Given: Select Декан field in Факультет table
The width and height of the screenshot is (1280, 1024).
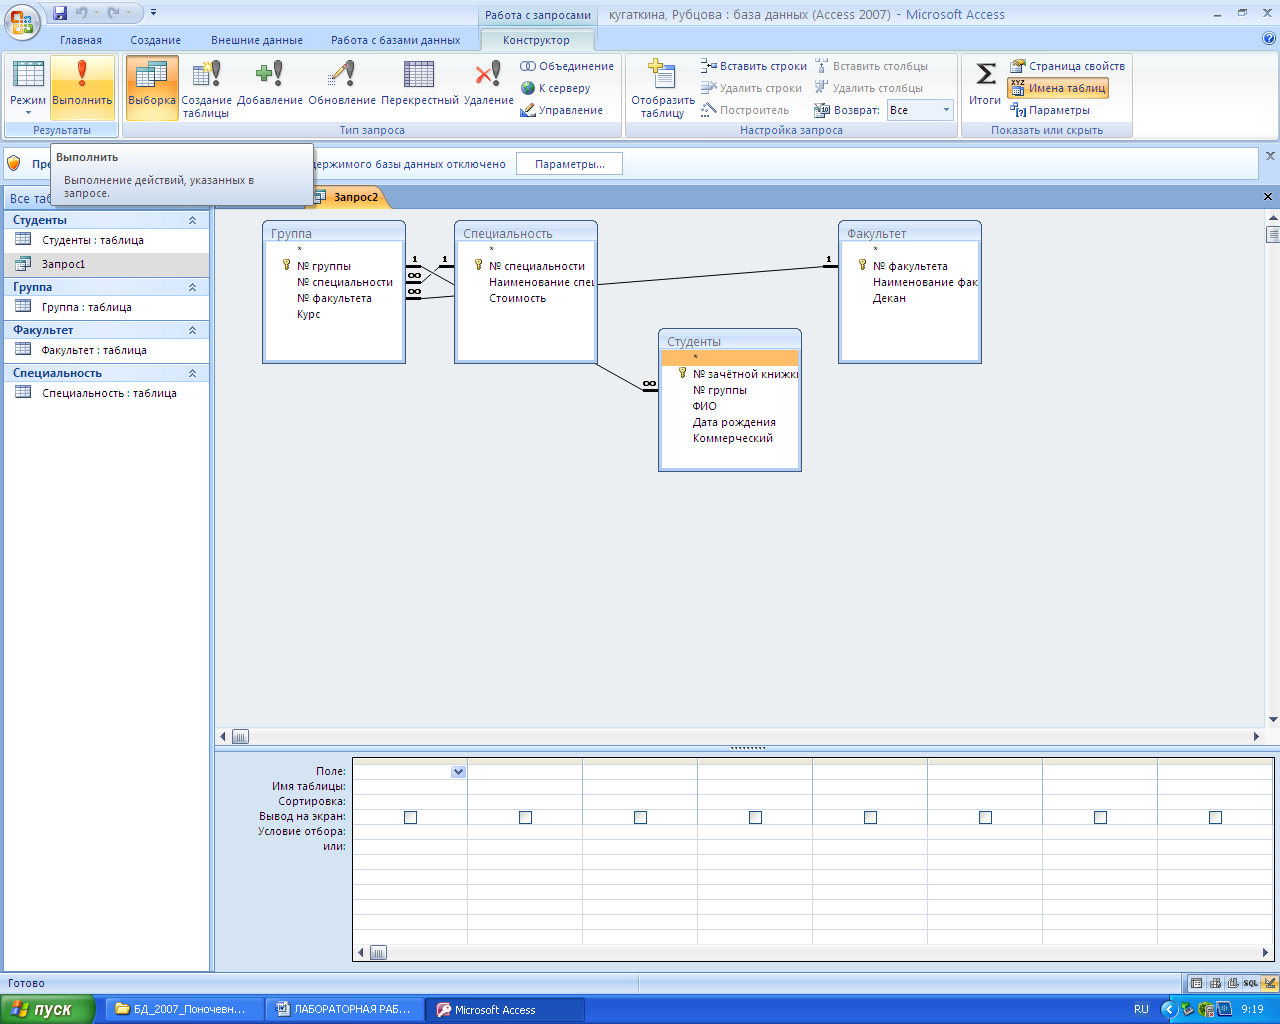Looking at the screenshot, I should [889, 298].
